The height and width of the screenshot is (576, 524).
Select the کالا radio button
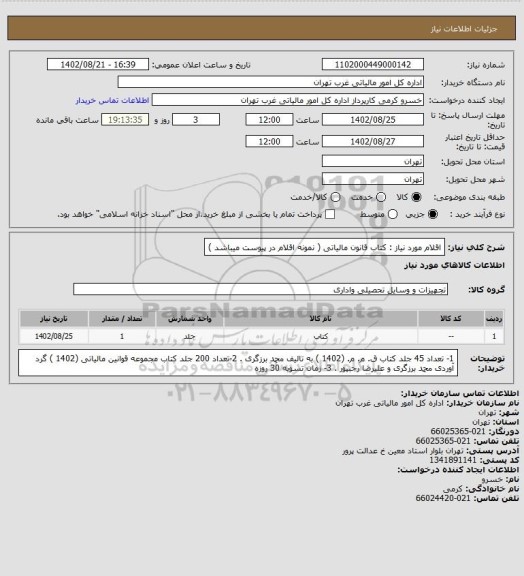[416, 197]
